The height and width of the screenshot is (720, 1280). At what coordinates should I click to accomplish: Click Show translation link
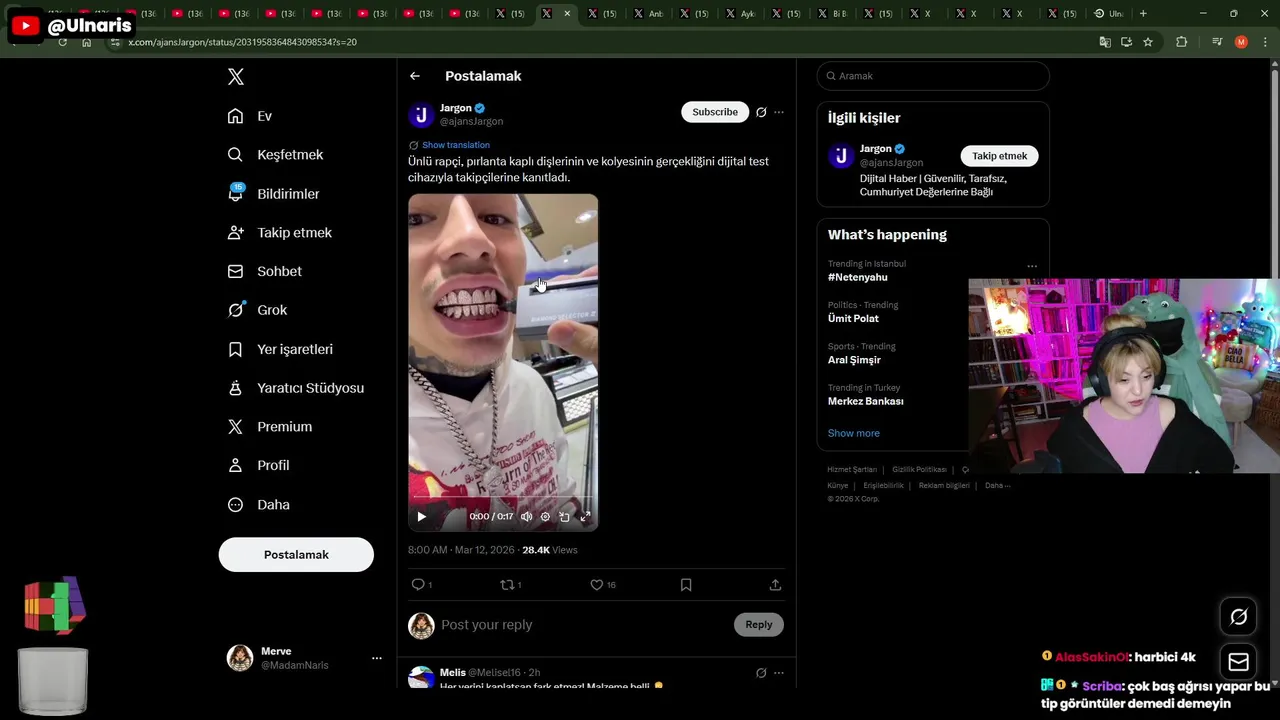[x=456, y=145]
